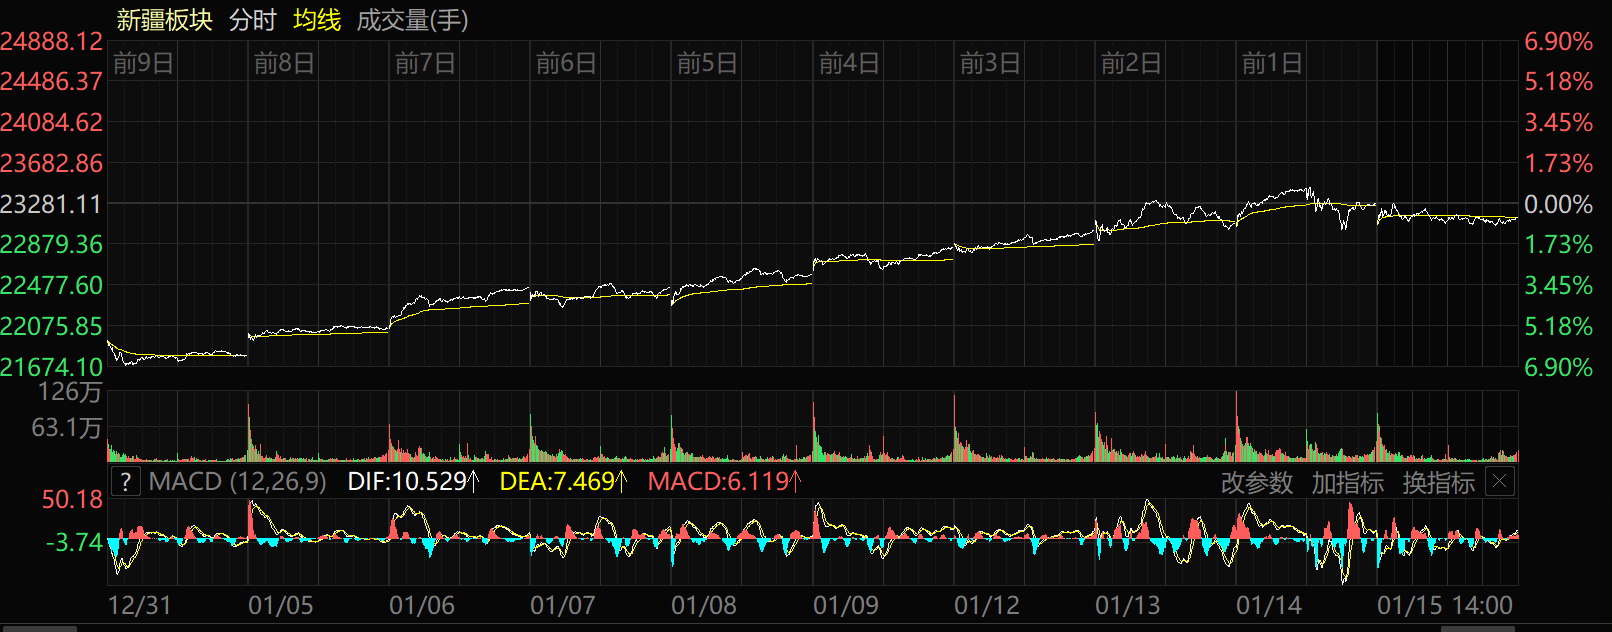Image resolution: width=1612 pixels, height=632 pixels.
Task: Click the 0.00% baseline percentage label
Action: click(x=1558, y=204)
